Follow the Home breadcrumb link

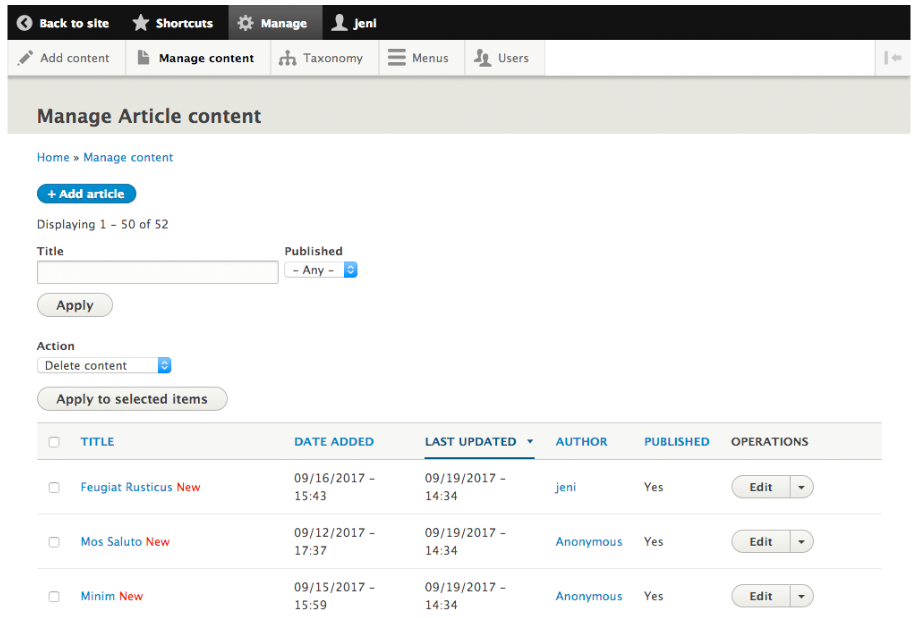click(53, 157)
